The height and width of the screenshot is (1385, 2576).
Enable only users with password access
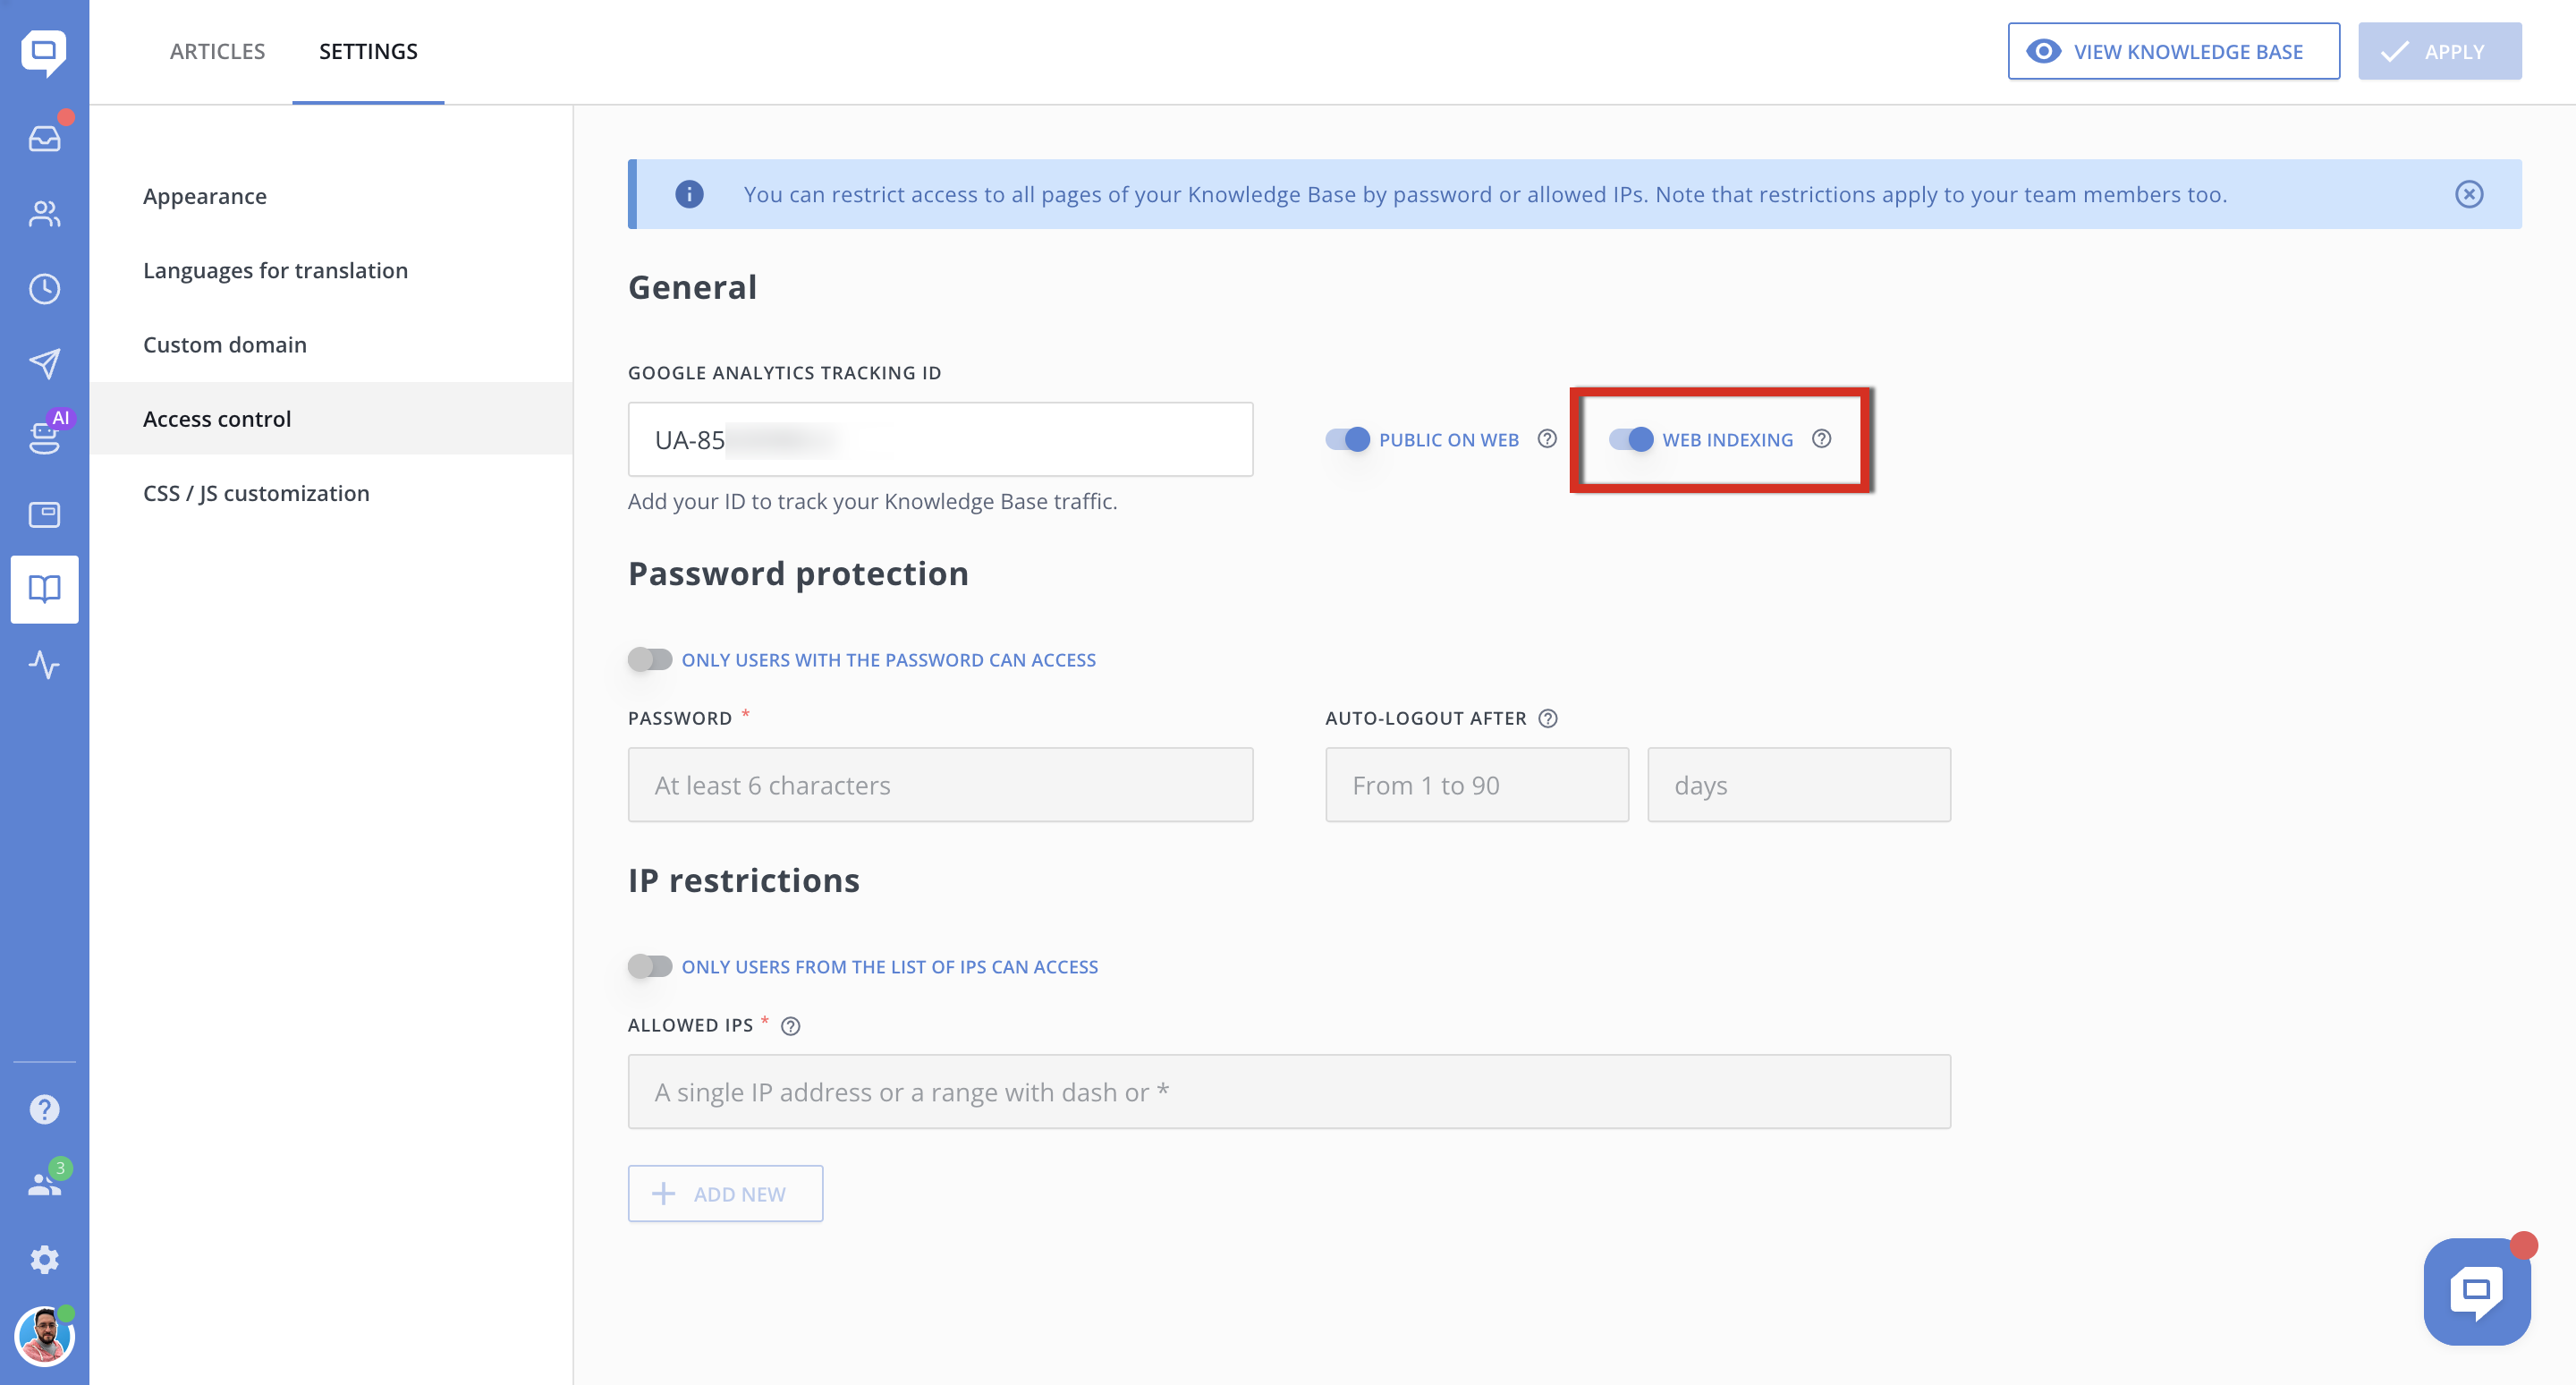click(650, 659)
